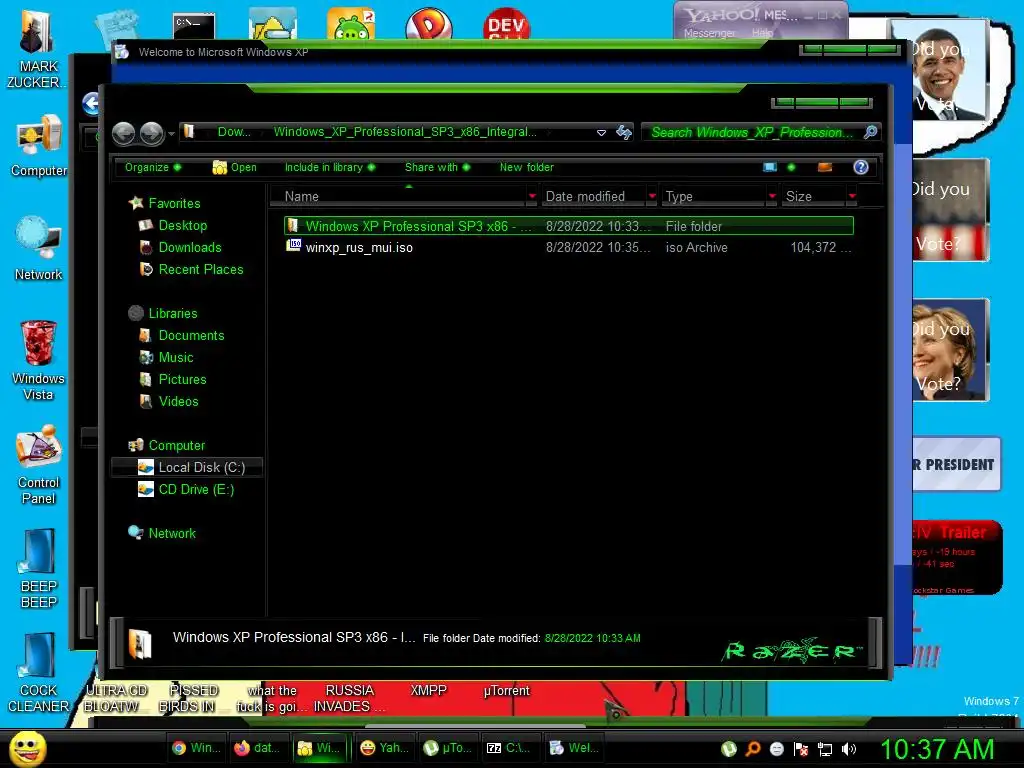Image resolution: width=1024 pixels, height=768 pixels.
Task: Open Pictures library
Action: coord(182,379)
